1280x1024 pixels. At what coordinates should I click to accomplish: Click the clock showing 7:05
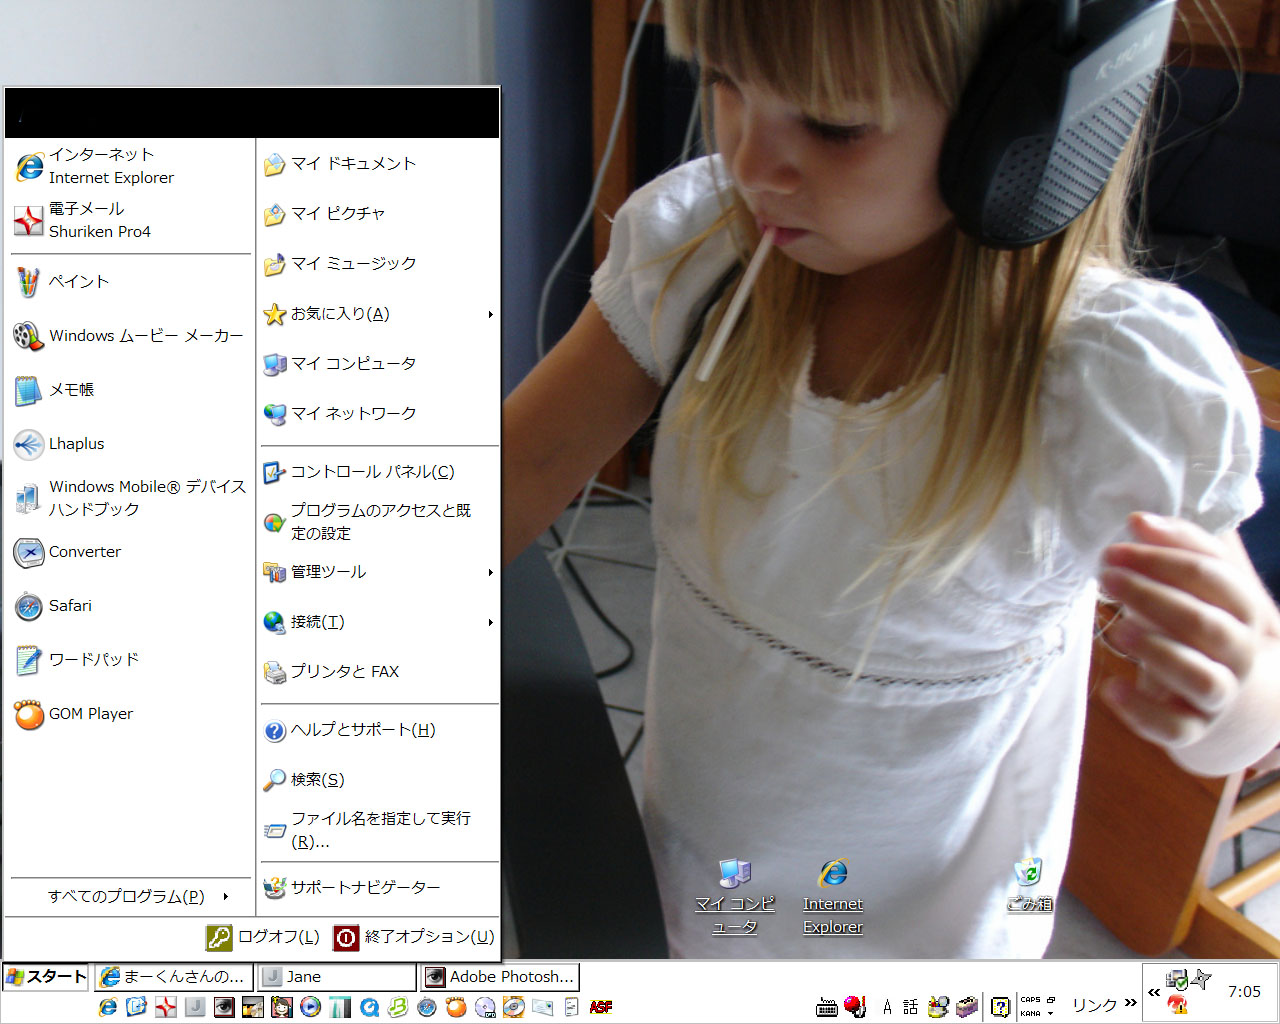[x=1244, y=992]
